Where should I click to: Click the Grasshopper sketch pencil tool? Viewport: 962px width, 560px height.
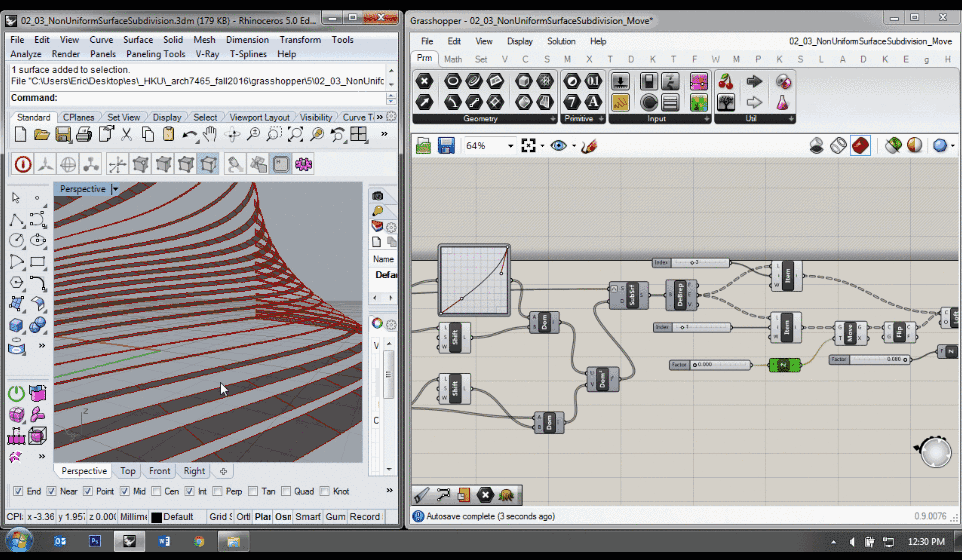[x=588, y=146]
